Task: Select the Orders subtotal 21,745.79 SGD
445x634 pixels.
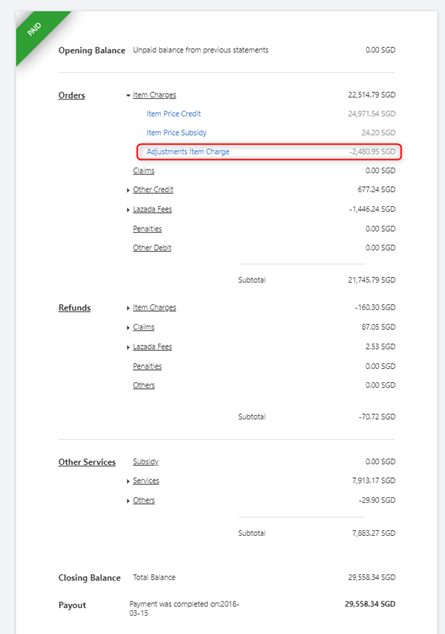Action: (372, 280)
